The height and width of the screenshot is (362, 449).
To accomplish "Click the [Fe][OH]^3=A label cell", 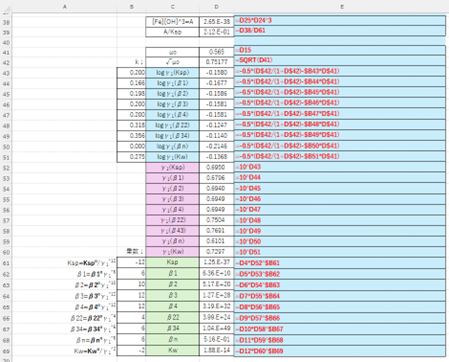I will (172, 22).
